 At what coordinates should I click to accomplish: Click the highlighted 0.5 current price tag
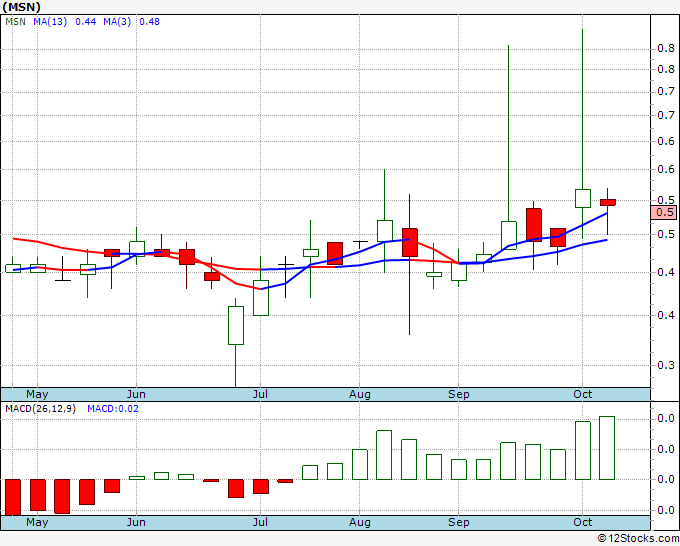coord(664,213)
